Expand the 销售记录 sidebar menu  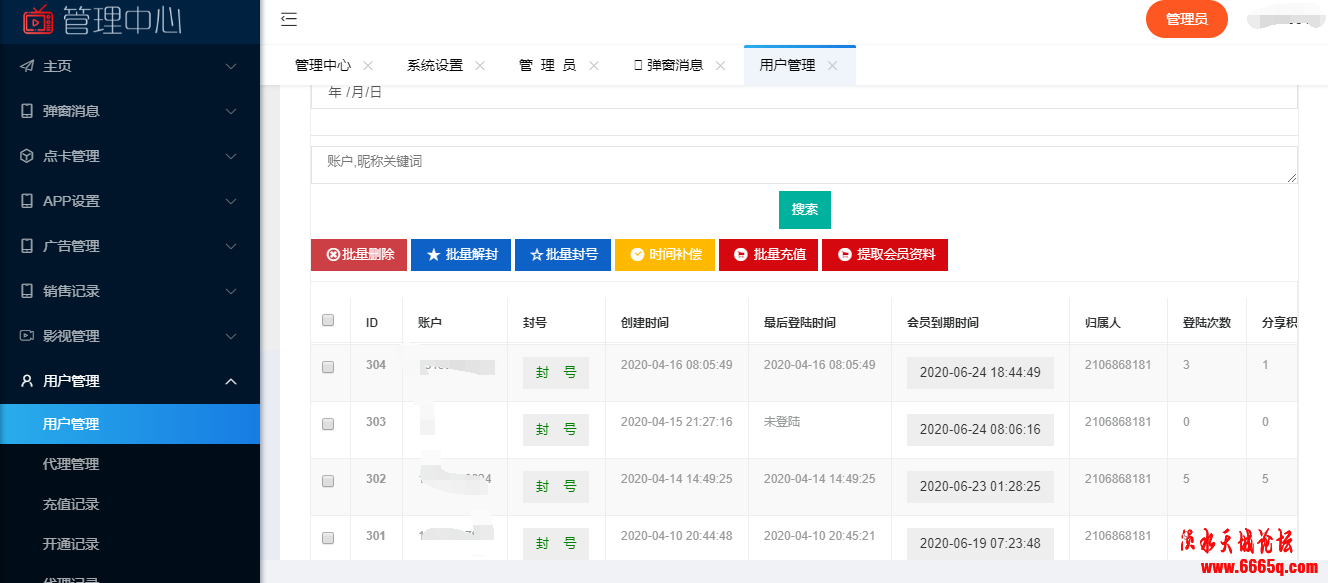(231, 291)
